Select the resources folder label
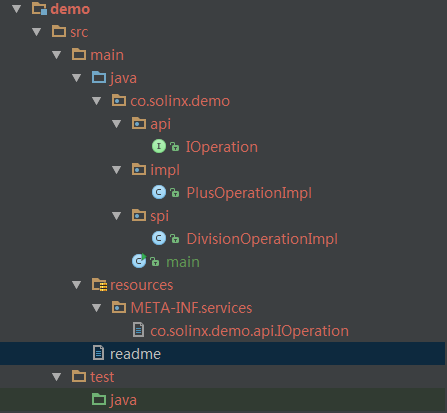The width and height of the screenshot is (447, 413). pyautogui.click(x=142, y=285)
